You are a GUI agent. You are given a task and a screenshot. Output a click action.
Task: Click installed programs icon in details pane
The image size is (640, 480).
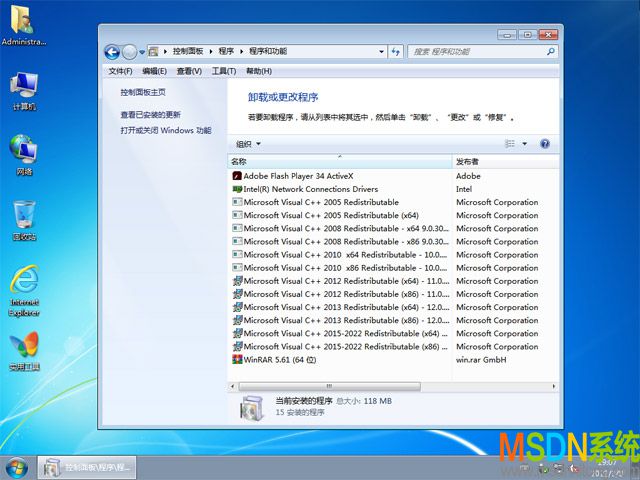click(x=252, y=408)
